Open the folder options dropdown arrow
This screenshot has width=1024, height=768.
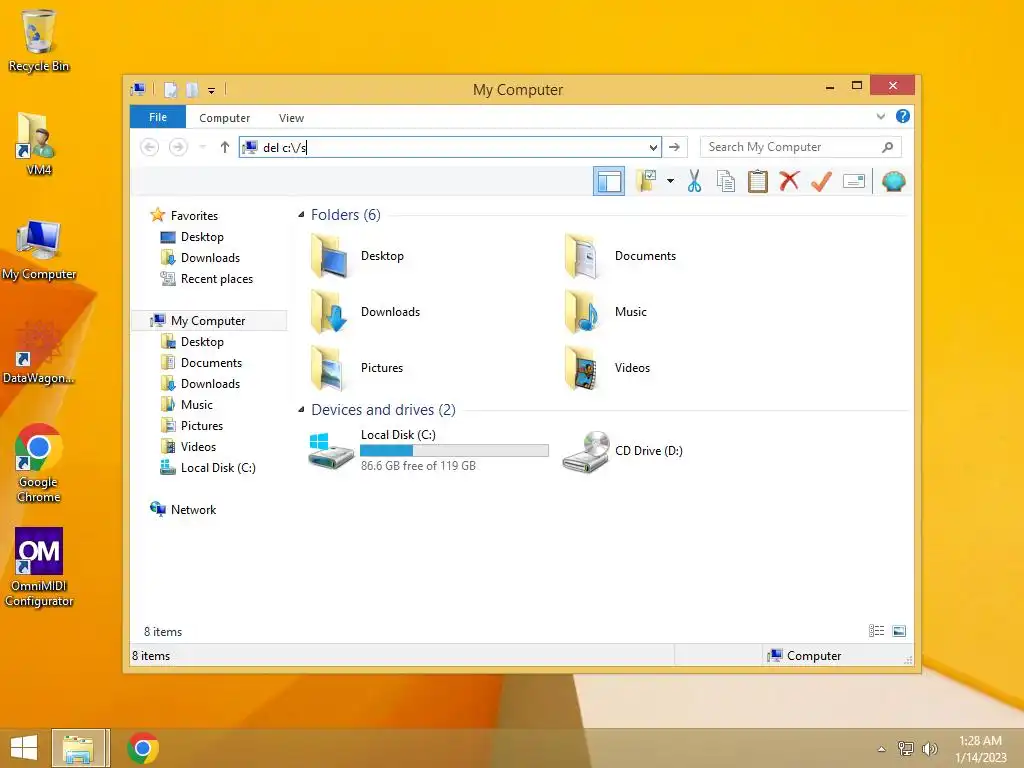[671, 181]
